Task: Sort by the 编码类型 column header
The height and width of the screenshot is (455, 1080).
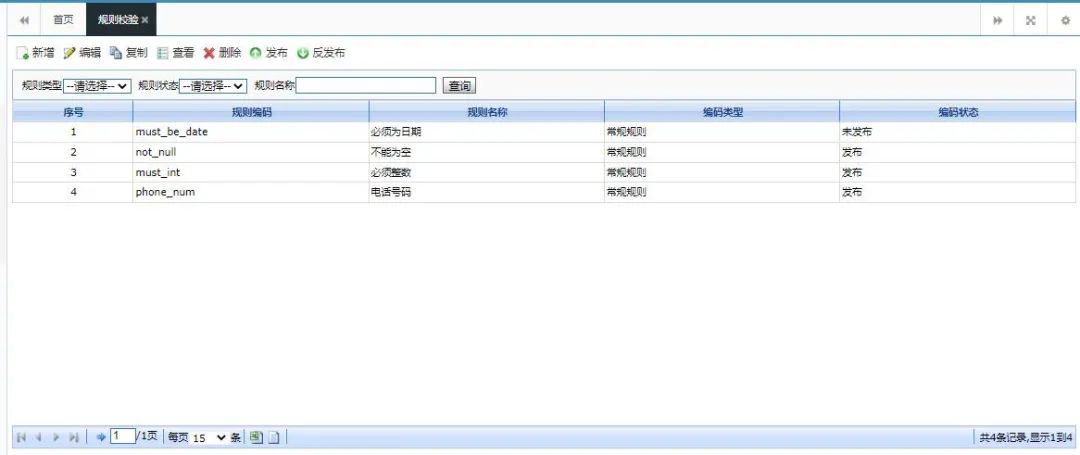Action: click(723, 112)
